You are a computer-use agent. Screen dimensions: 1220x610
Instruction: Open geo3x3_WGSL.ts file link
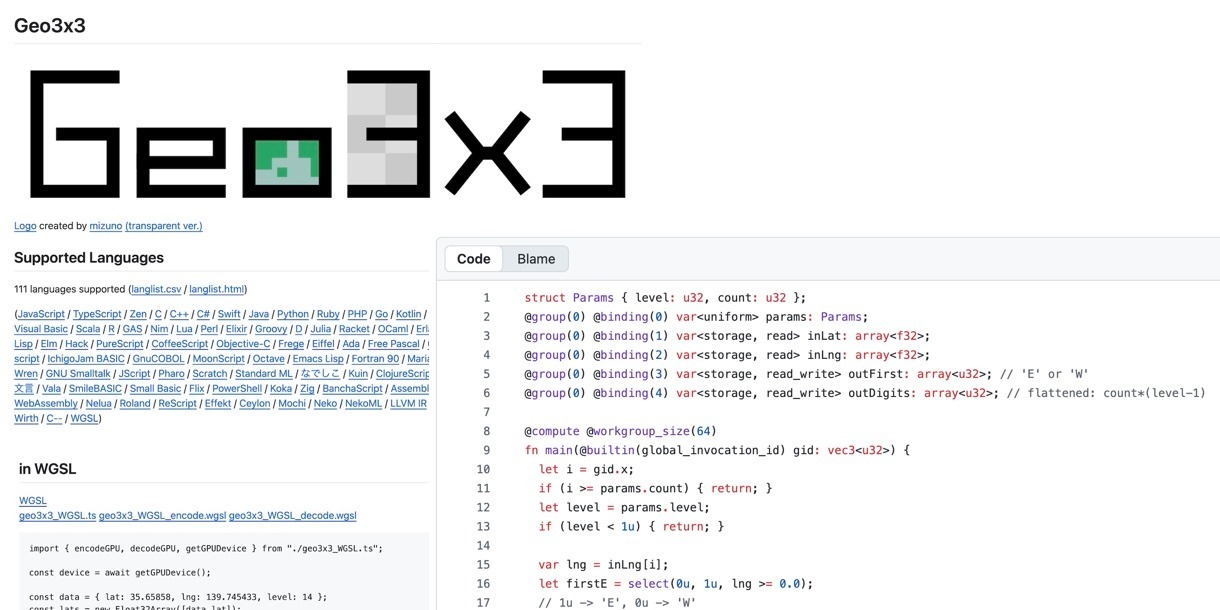[57, 516]
